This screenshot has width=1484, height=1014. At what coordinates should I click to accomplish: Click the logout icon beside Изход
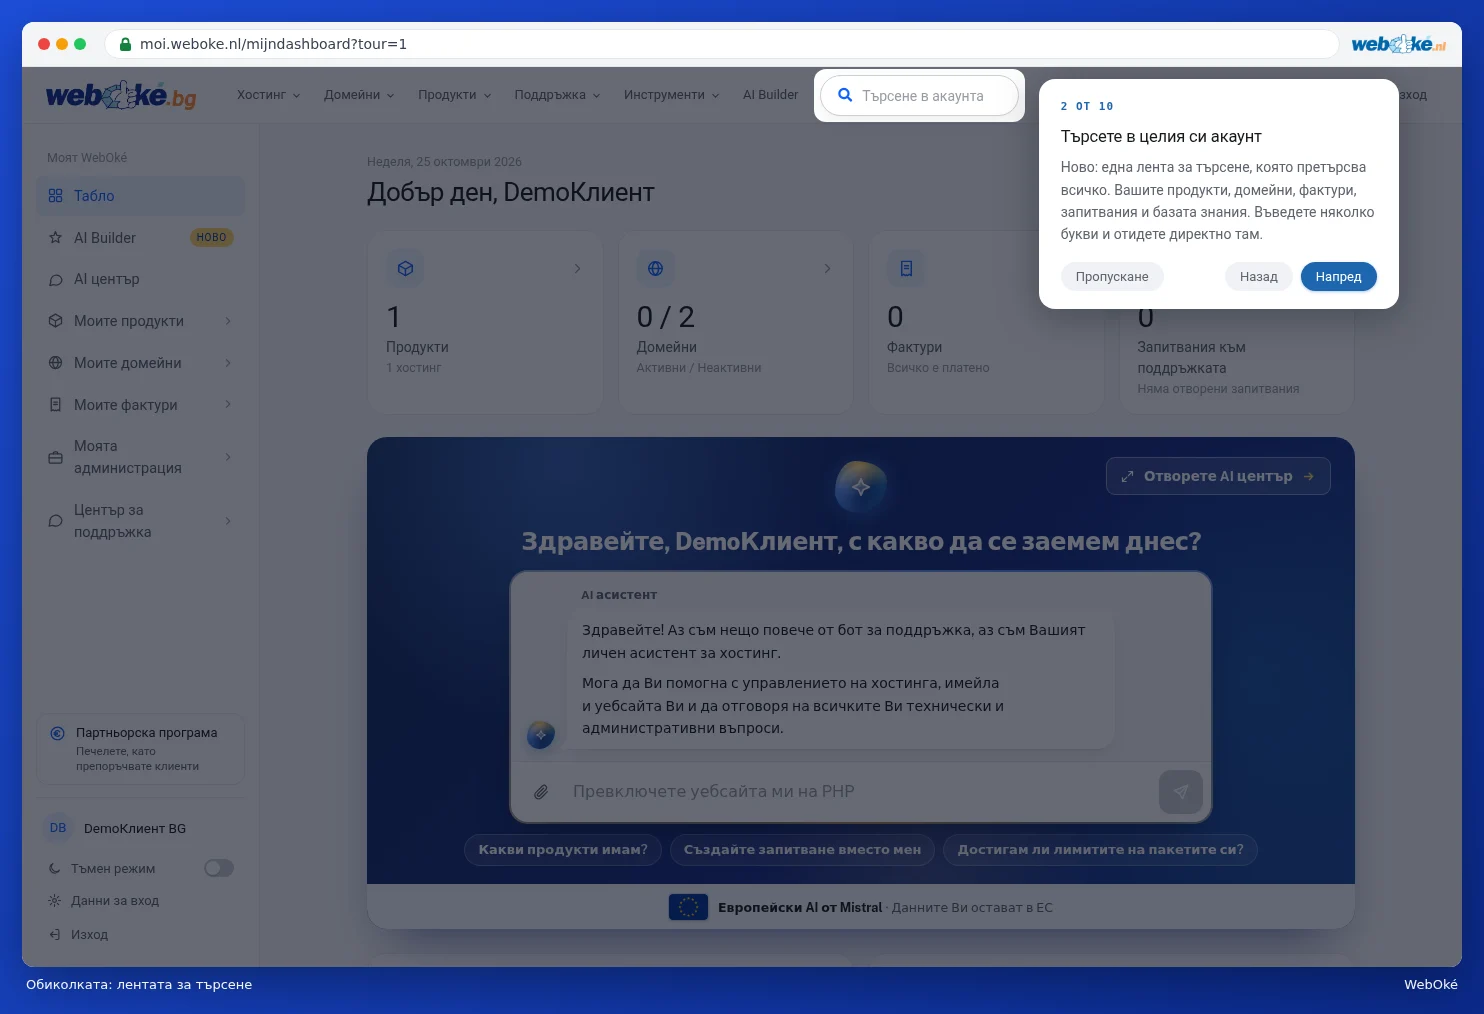55,935
